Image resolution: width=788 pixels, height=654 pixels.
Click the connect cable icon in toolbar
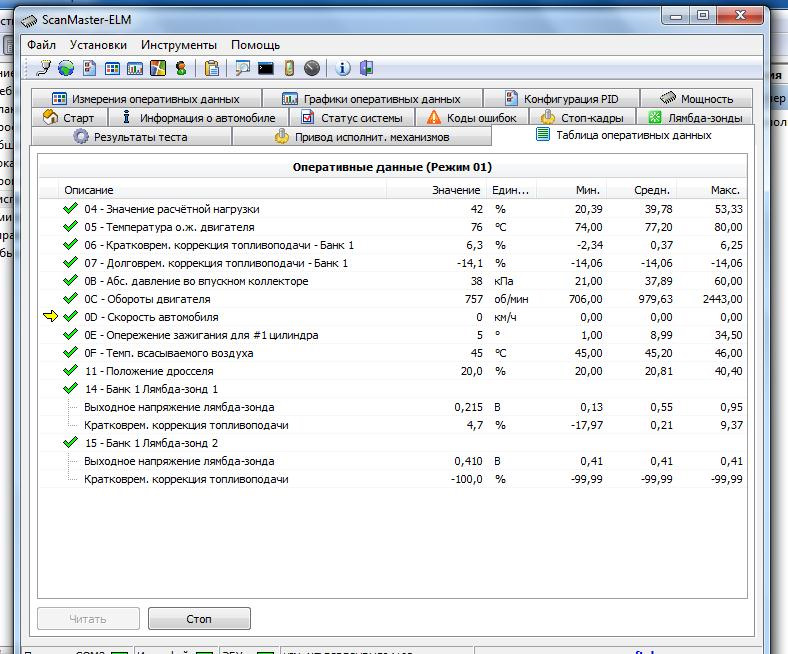click(x=43, y=69)
